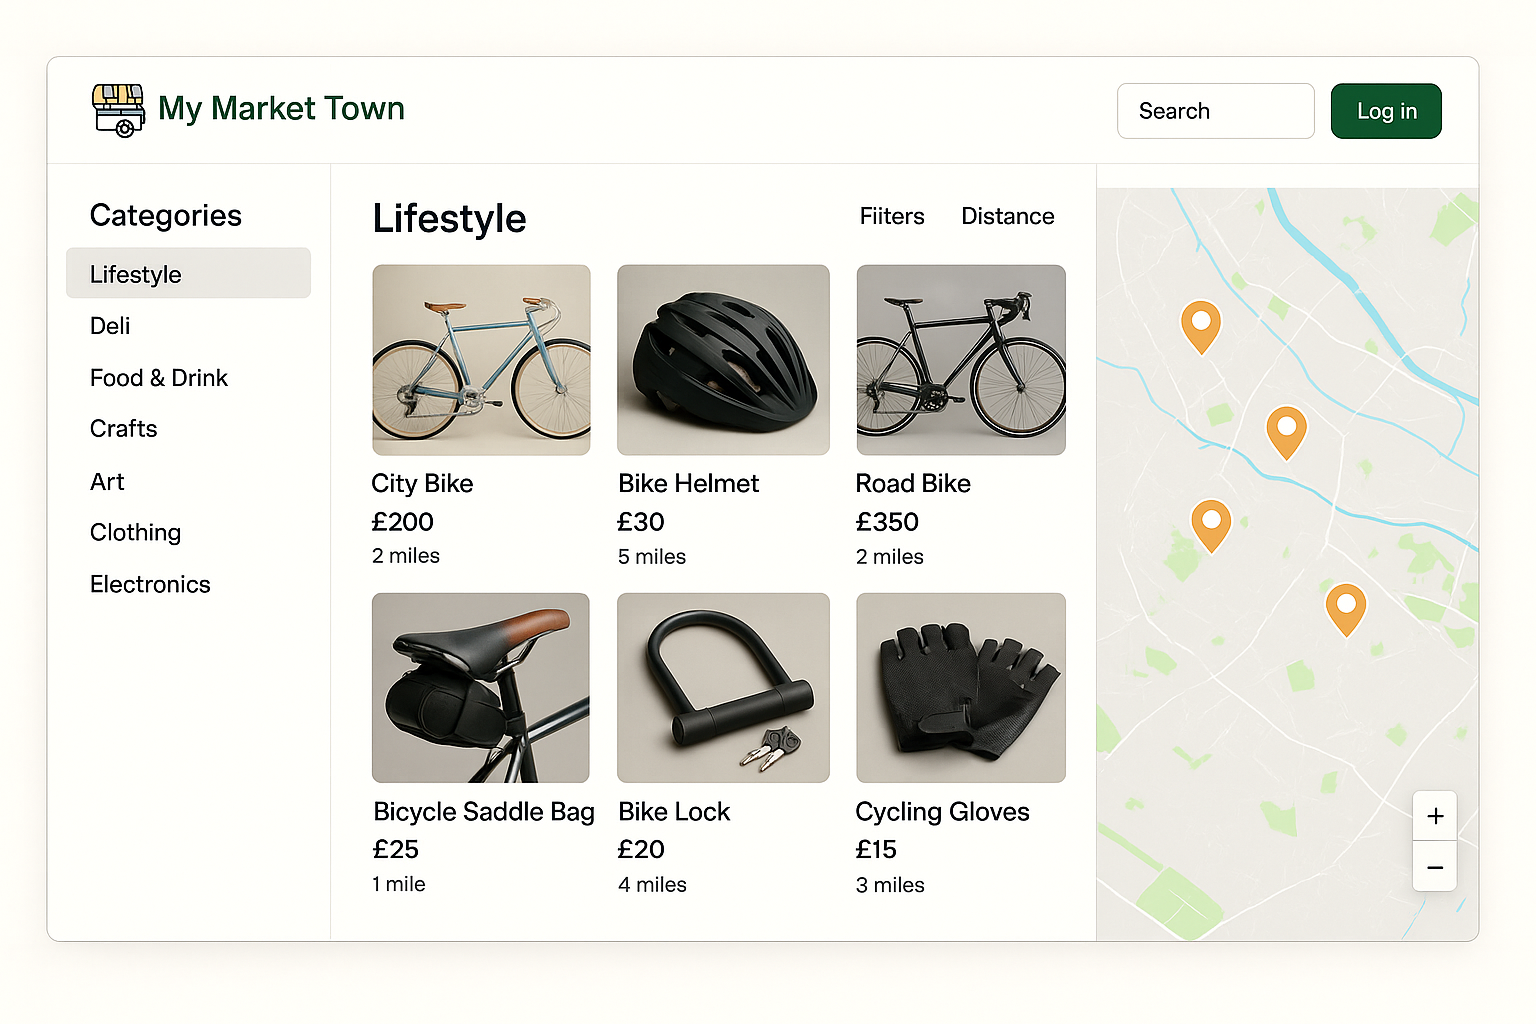
Task: Open the Cycling Gloves product image
Action: pyautogui.click(x=960, y=687)
